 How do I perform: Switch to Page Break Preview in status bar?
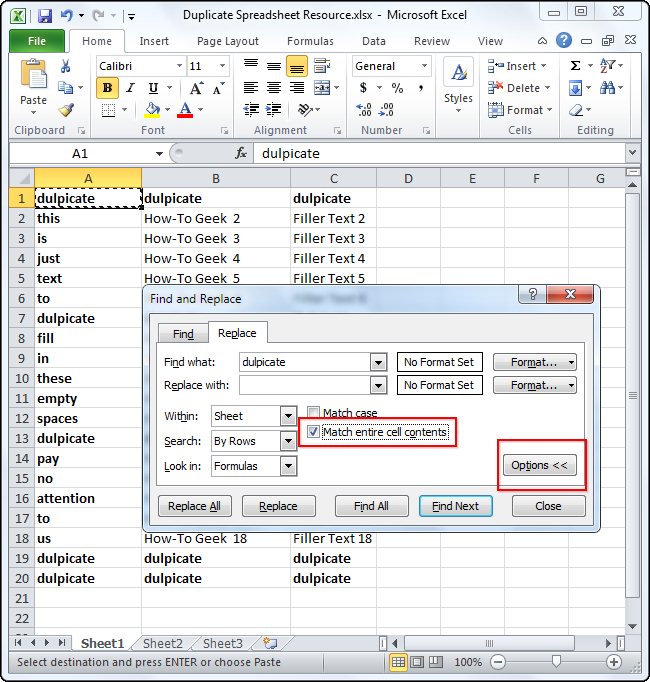click(436, 662)
